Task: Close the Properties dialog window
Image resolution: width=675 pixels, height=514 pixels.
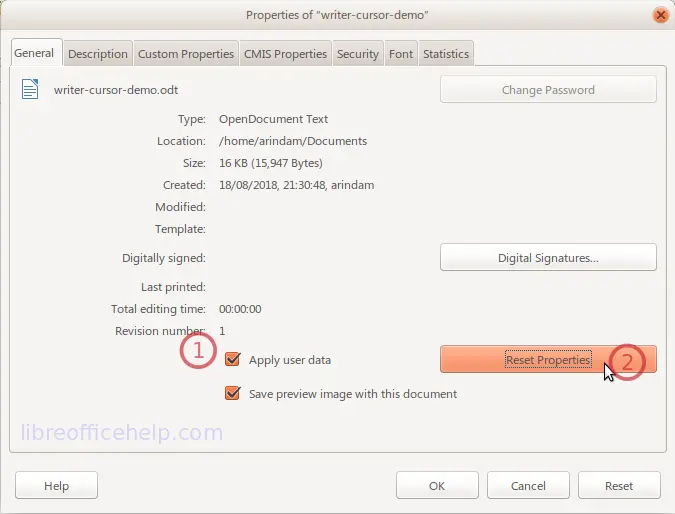Action: (659, 15)
